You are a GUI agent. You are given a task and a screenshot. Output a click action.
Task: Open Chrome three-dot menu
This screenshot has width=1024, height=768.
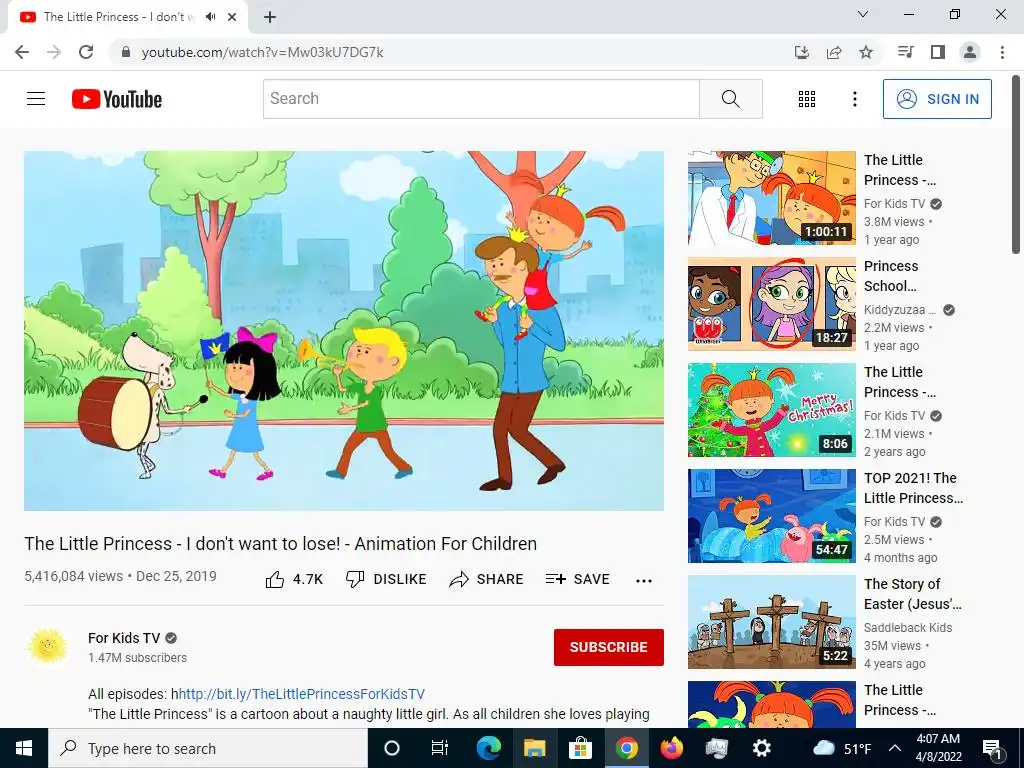point(1002,52)
